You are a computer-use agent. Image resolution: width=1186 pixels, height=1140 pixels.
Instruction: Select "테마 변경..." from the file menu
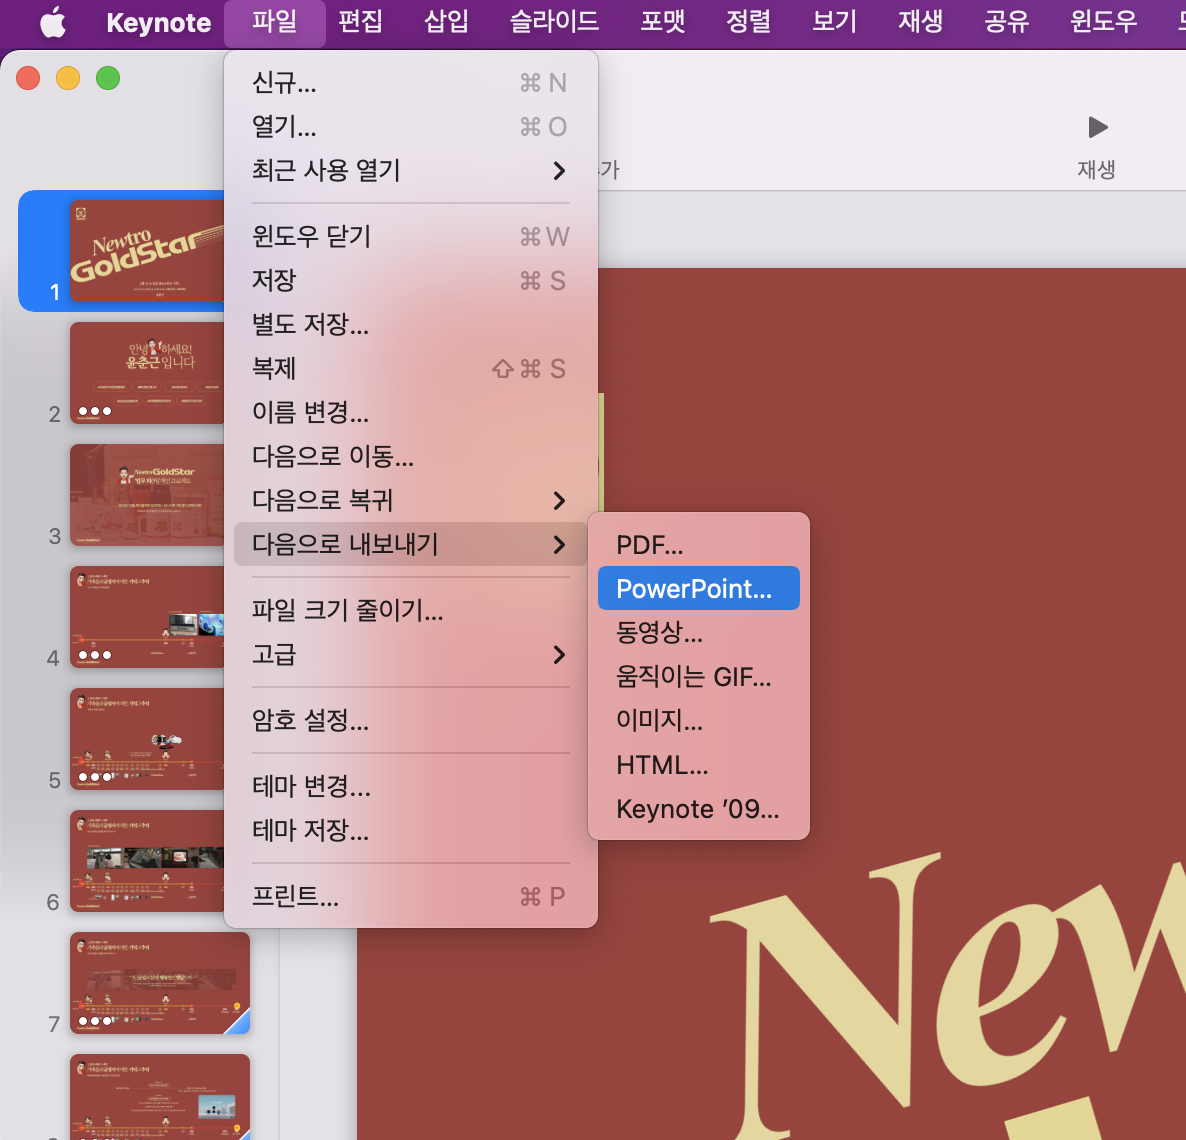click(311, 787)
